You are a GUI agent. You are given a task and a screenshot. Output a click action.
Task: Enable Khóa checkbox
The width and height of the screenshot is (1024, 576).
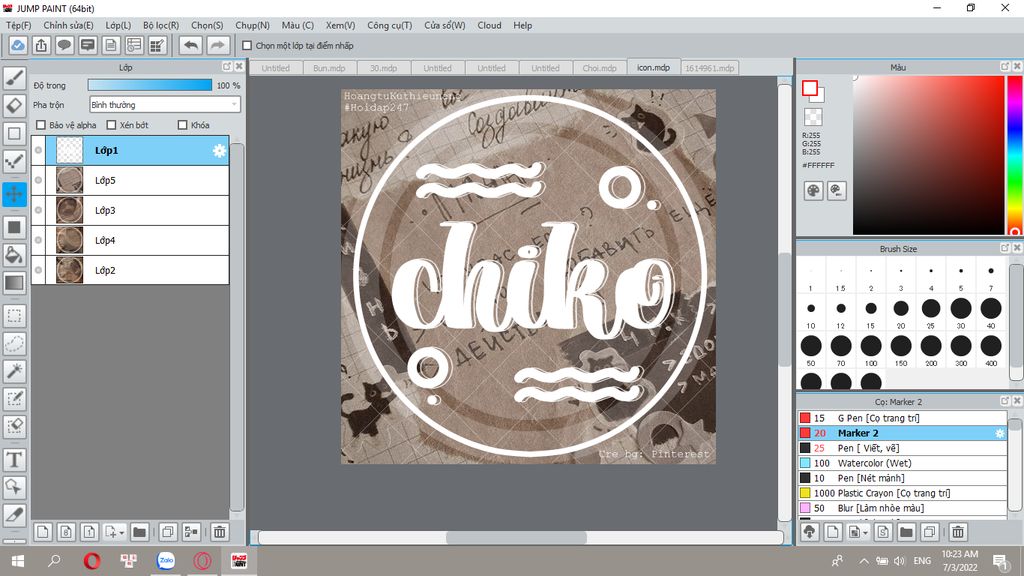[183, 125]
